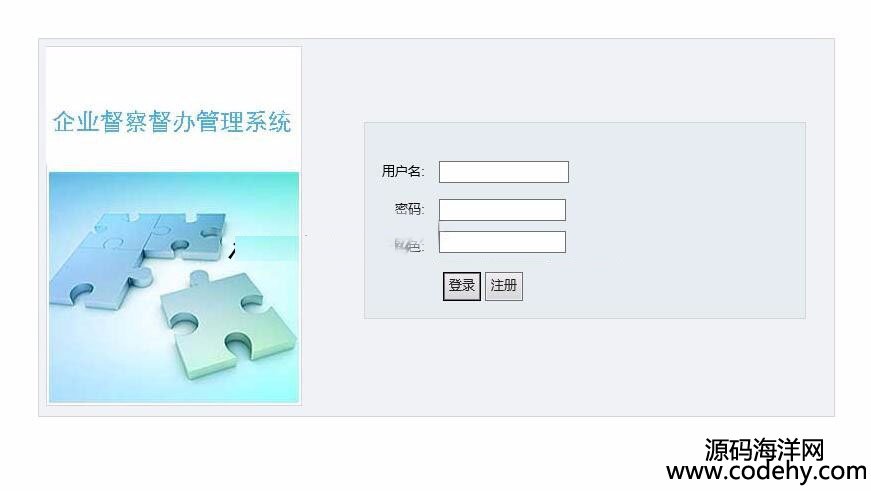
Task: Click the 源码海洋网 watermark text
Action: click(764, 449)
